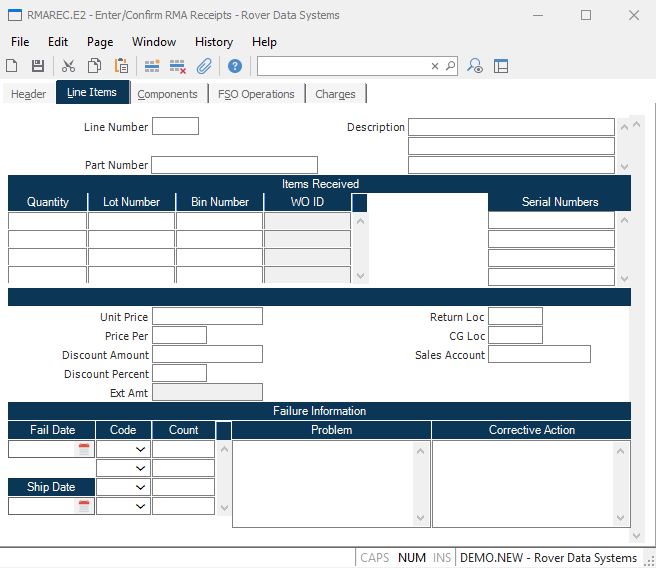Click the Part Number input field
Viewport: 656px width, 569px height.
[x=234, y=165]
